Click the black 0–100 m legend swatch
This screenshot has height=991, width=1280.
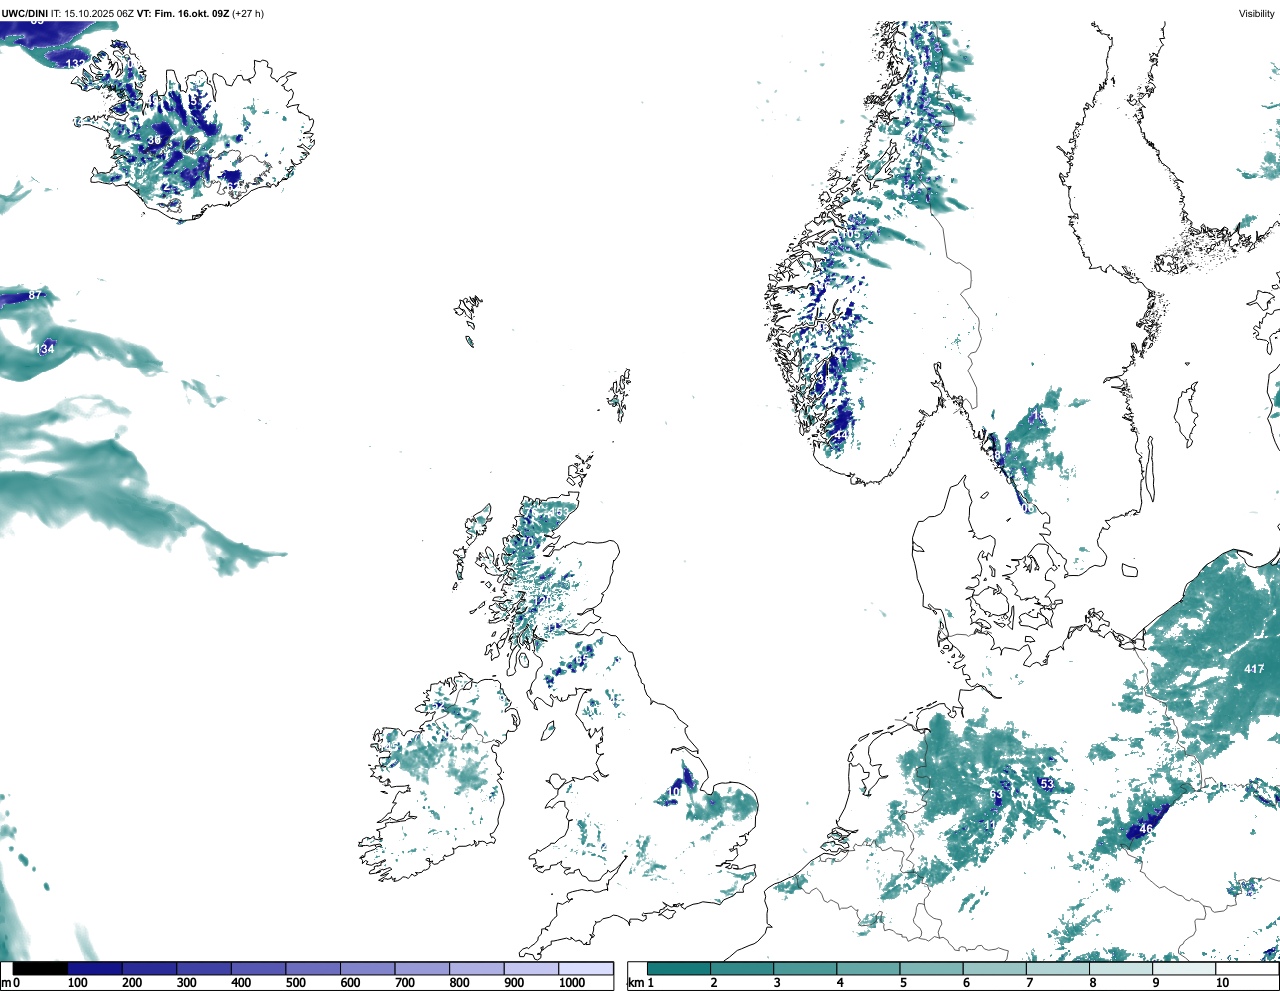pyautogui.click(x=41, y=969)
